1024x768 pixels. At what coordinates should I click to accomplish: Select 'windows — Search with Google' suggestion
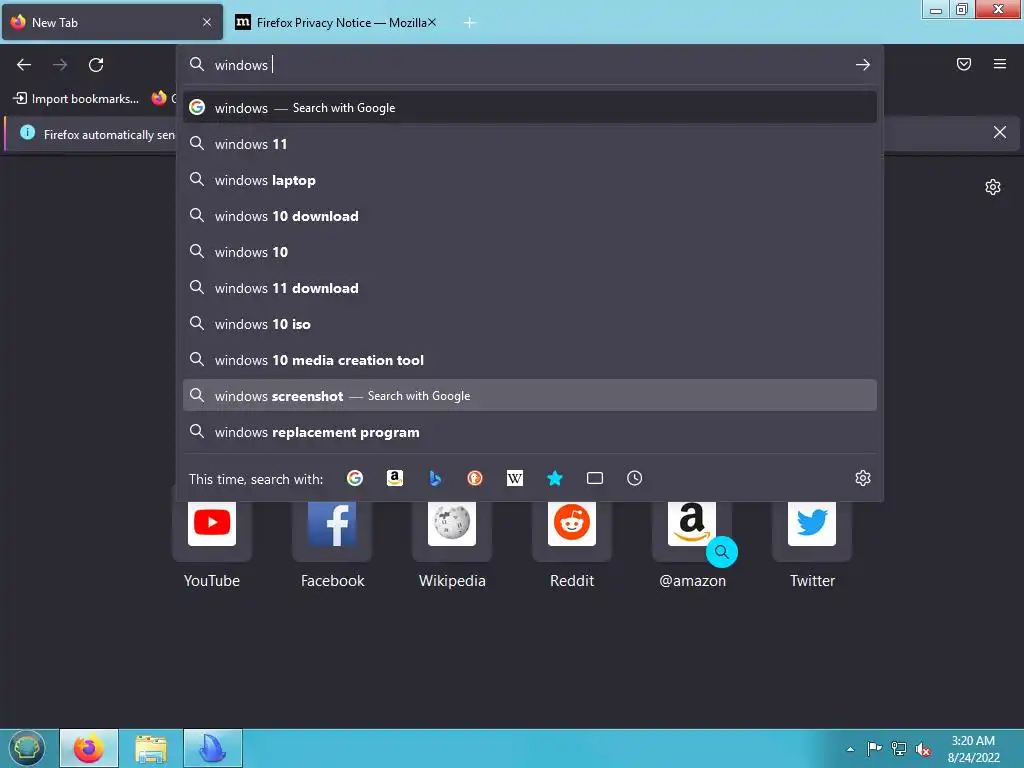(530, 108)
